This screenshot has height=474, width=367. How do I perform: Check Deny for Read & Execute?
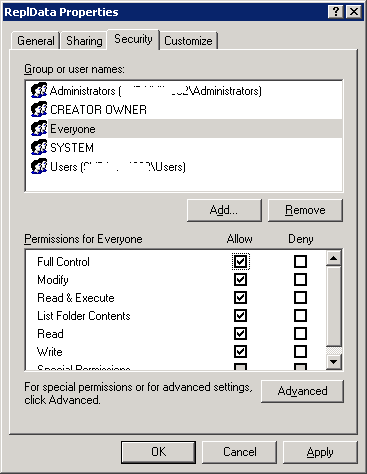click(300, 298)
